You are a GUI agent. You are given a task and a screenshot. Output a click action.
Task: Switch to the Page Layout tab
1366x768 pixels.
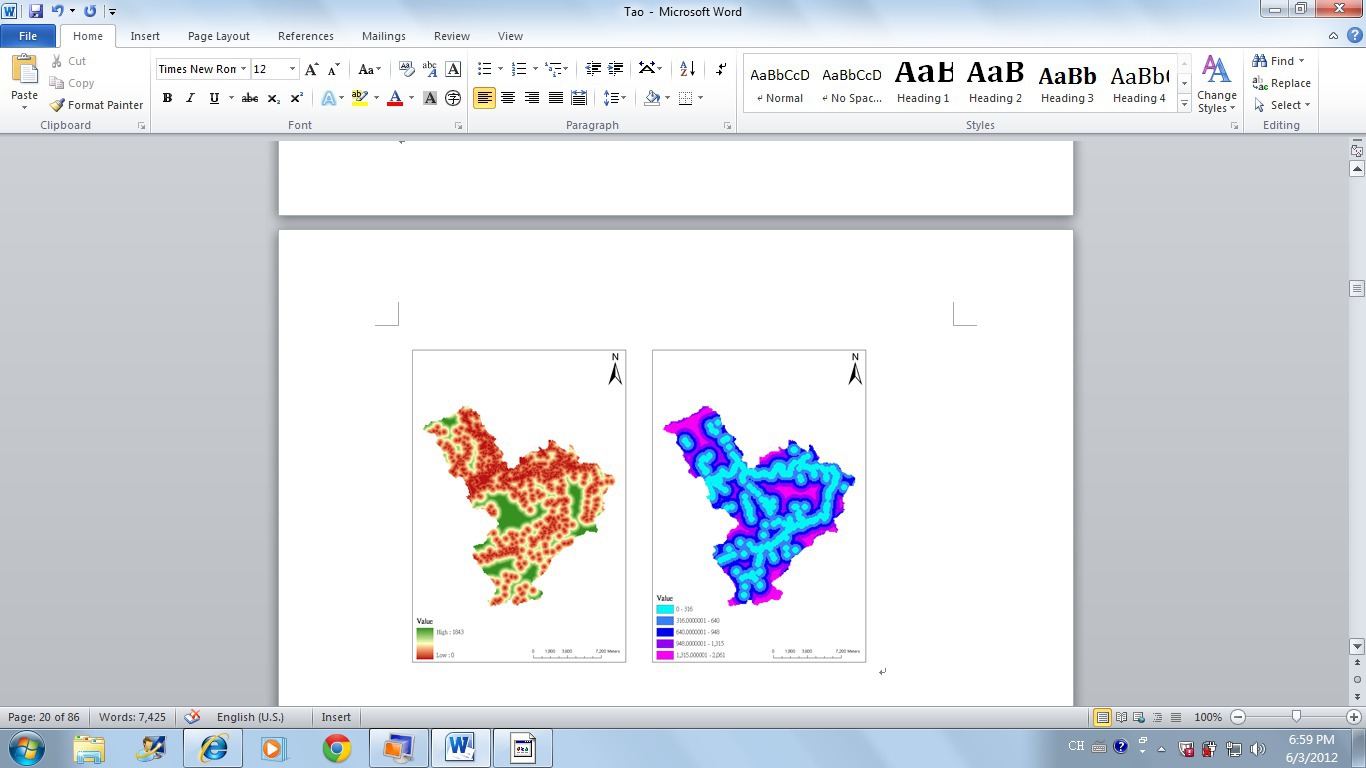219,36
